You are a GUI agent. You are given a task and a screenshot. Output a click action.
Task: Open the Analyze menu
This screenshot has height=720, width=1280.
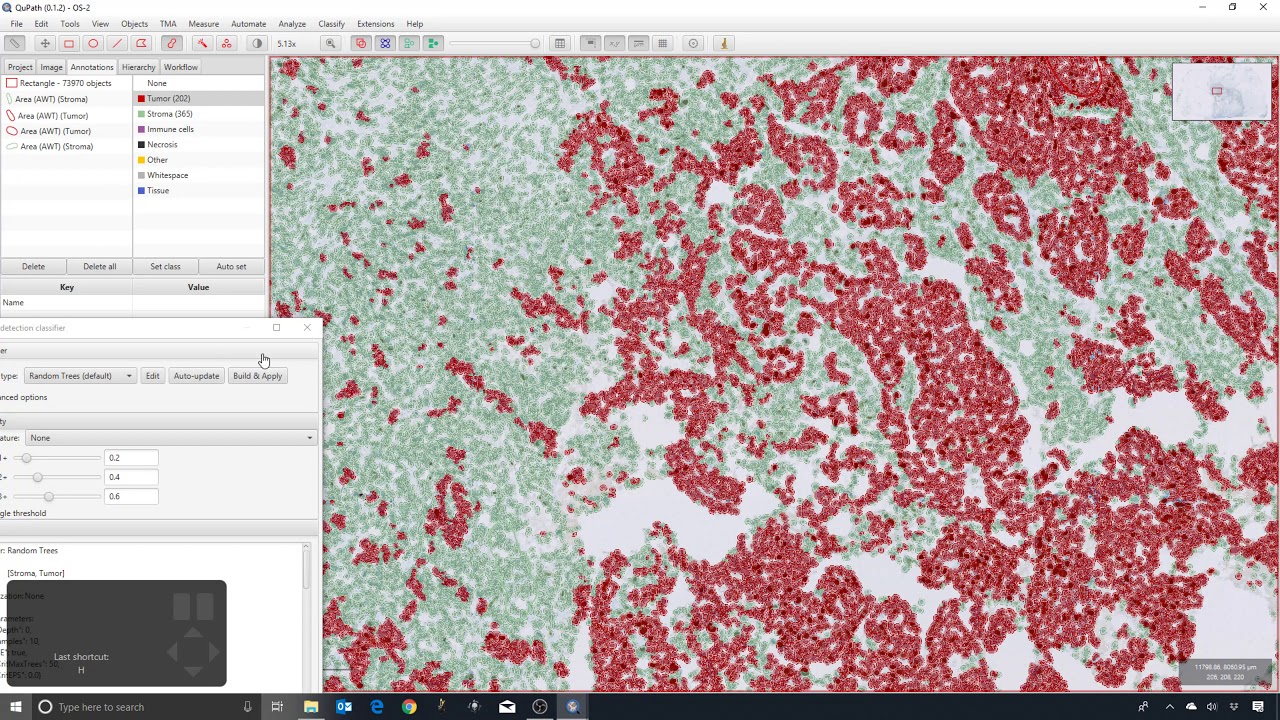(x=292, y=23)
